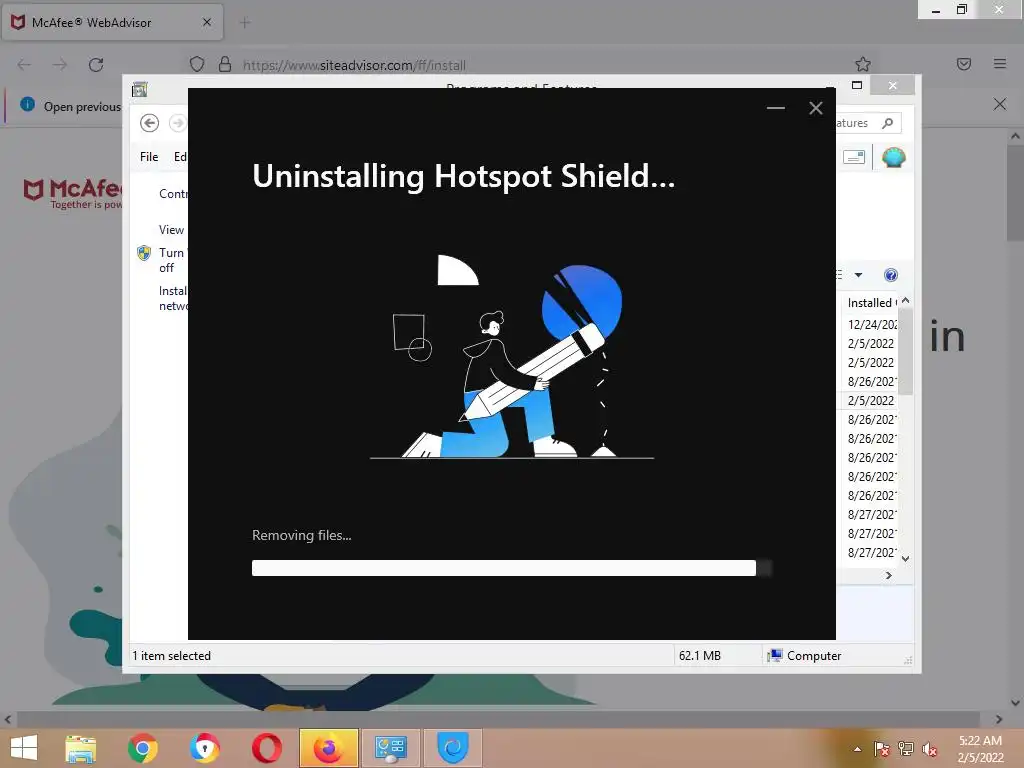Click the vertical scrollbar down arrow in programs list
This screenshot has height=768, width=1024.
(x=905, y=558)
